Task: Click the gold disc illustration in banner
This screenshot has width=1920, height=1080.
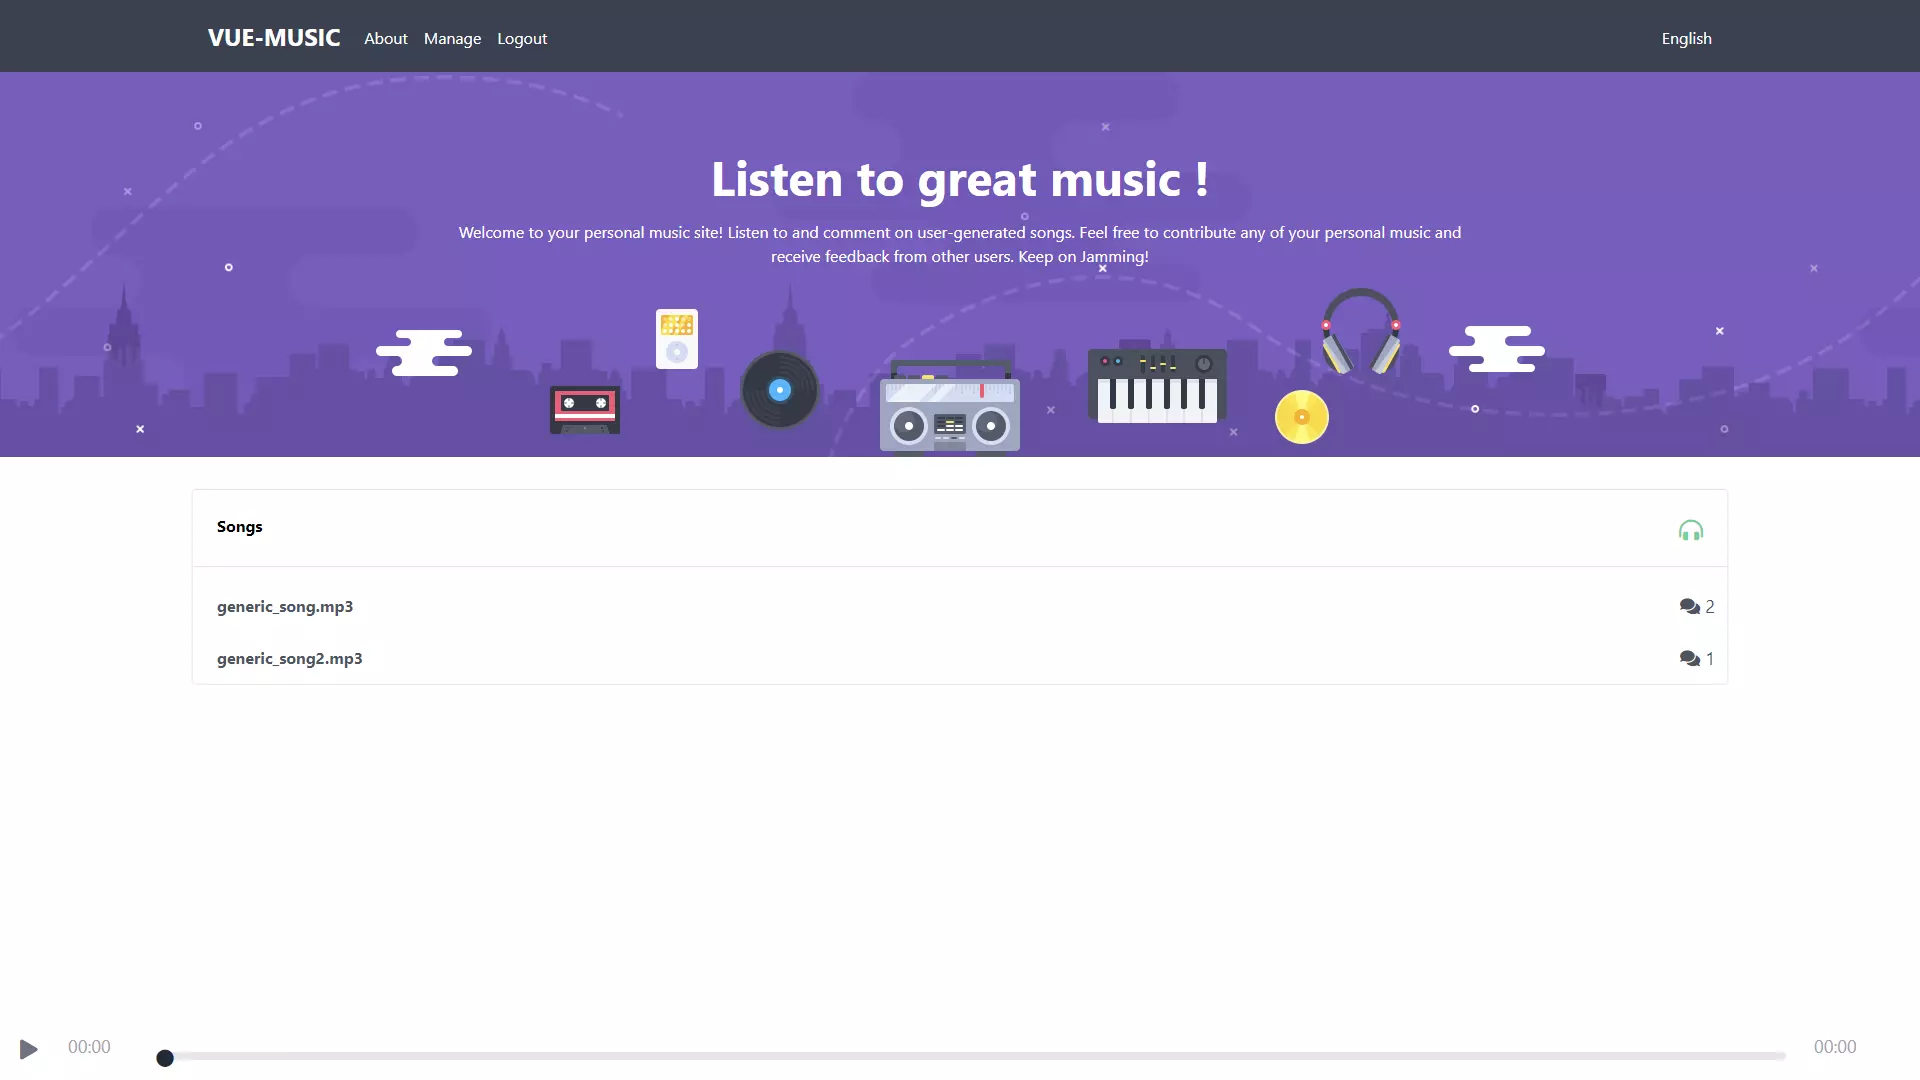Action: click(1302, 415)
